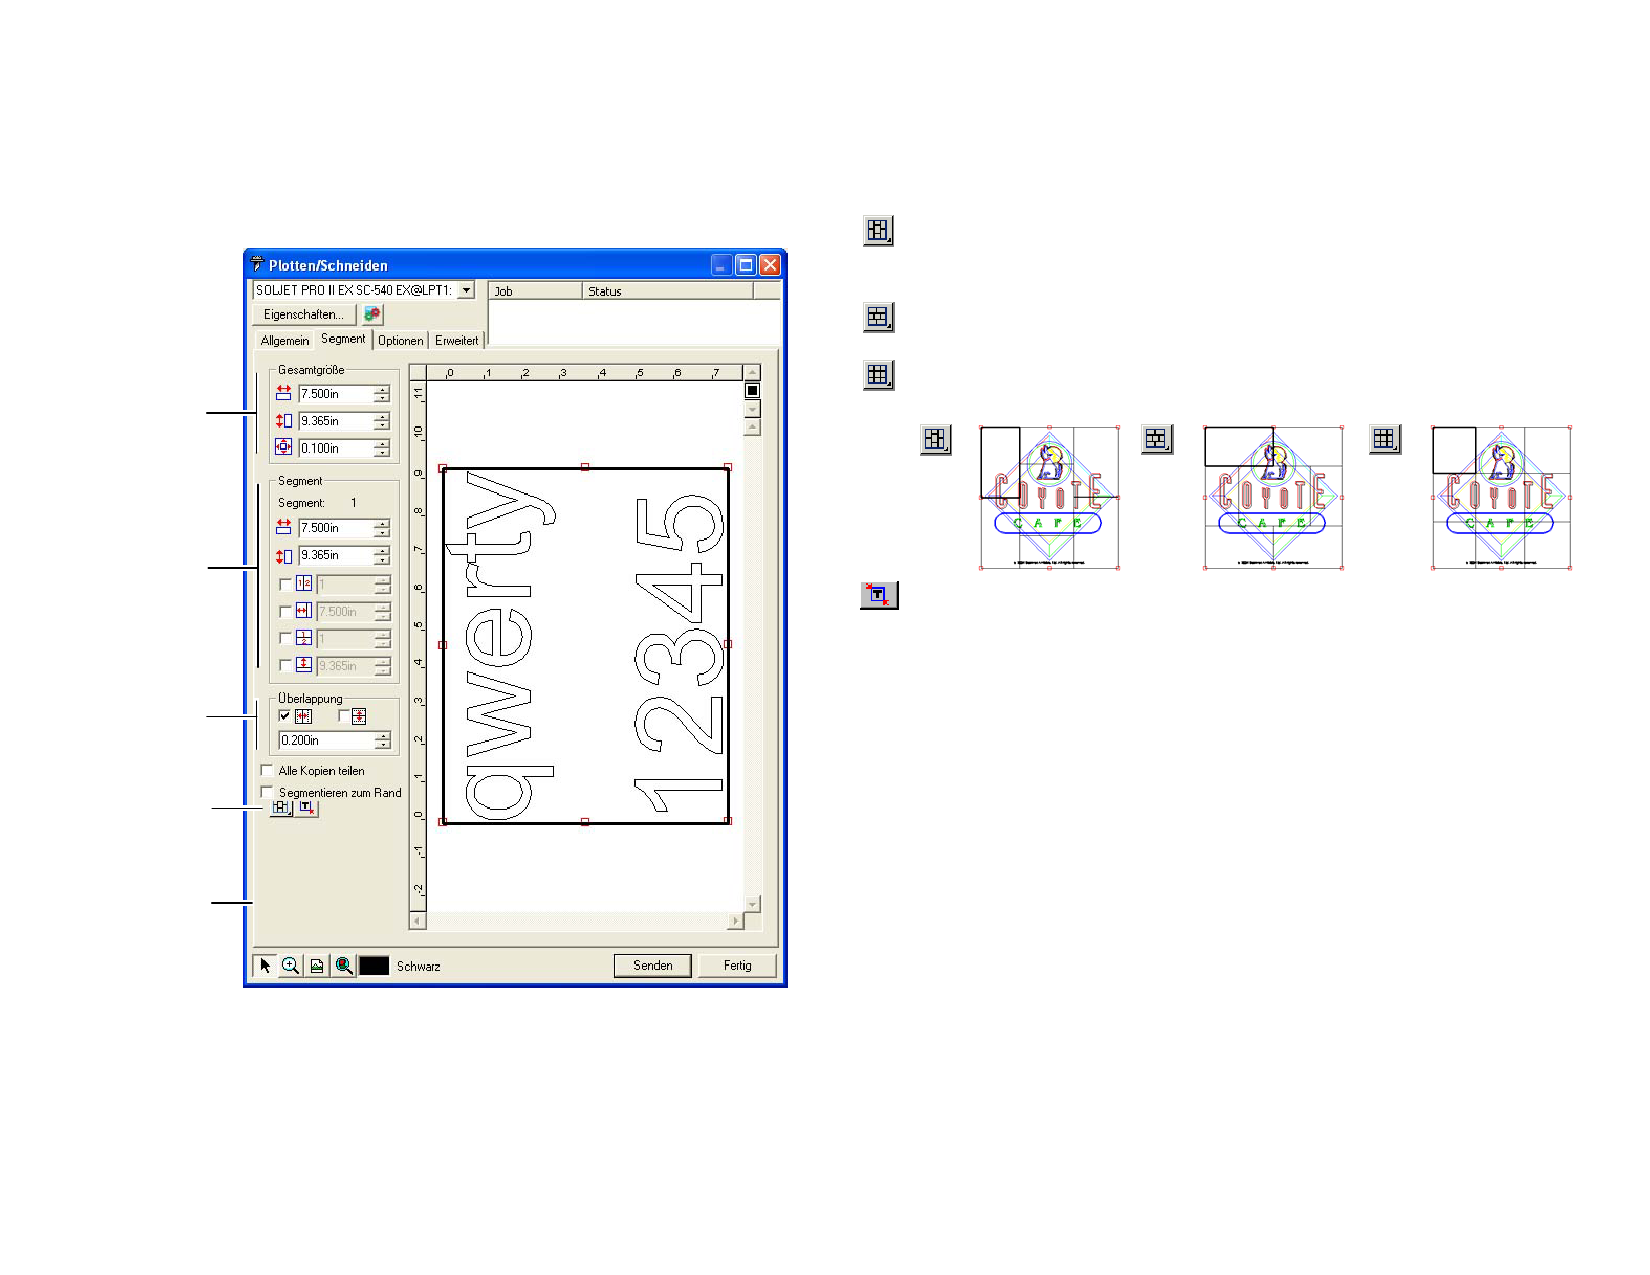Click the segment layout icon below Segmentieren
The height and width of the screenshot is (1275, 1650).
[281, 808]
